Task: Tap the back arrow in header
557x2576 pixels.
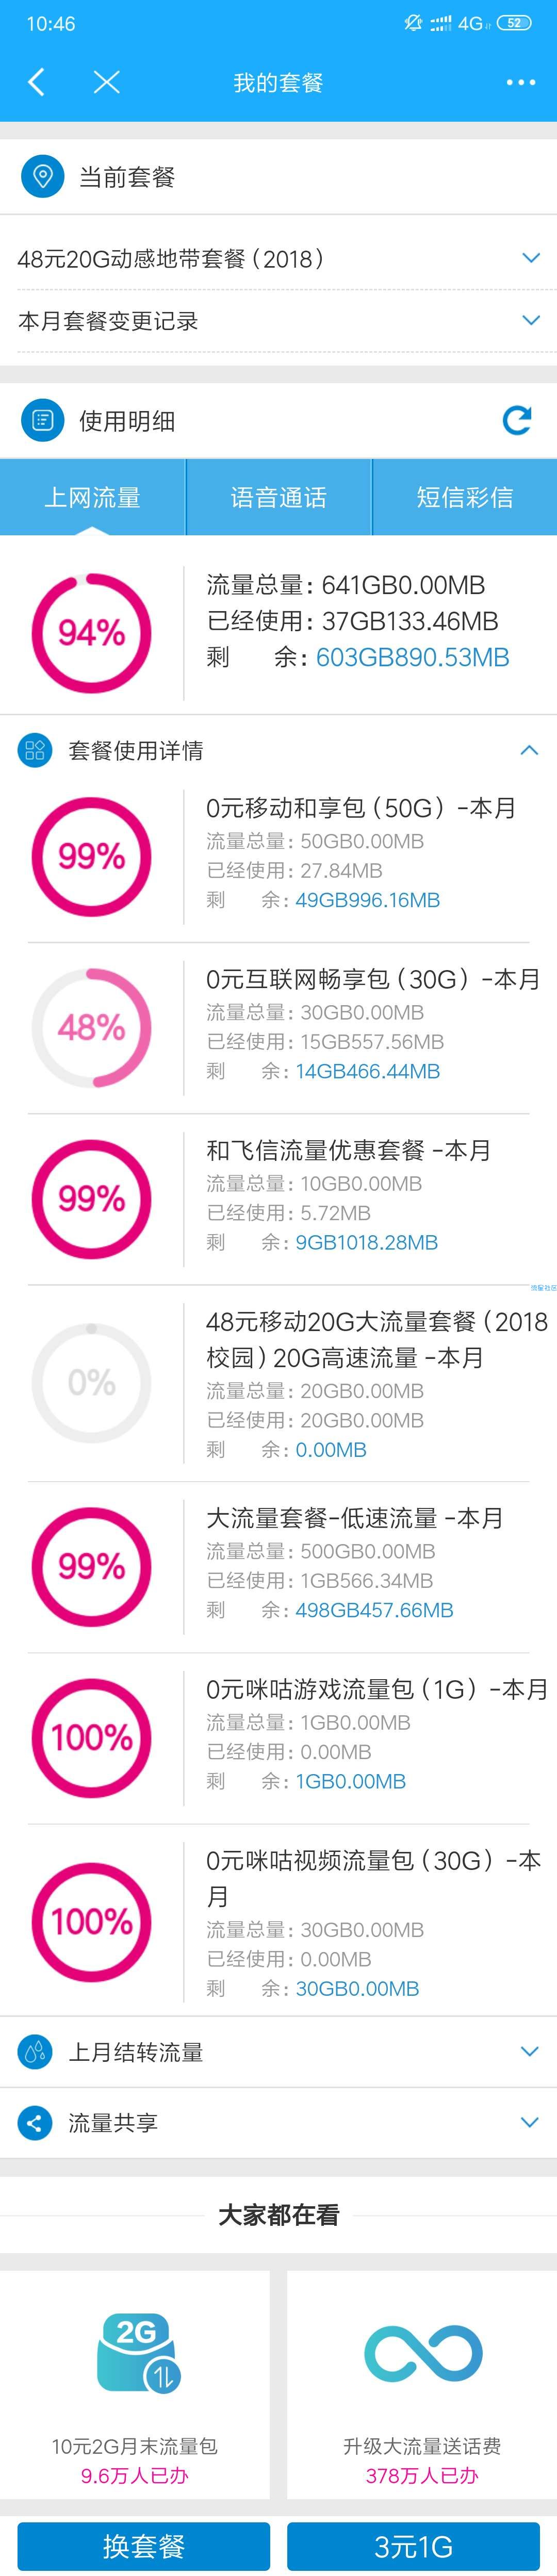Action: [37, 82]
